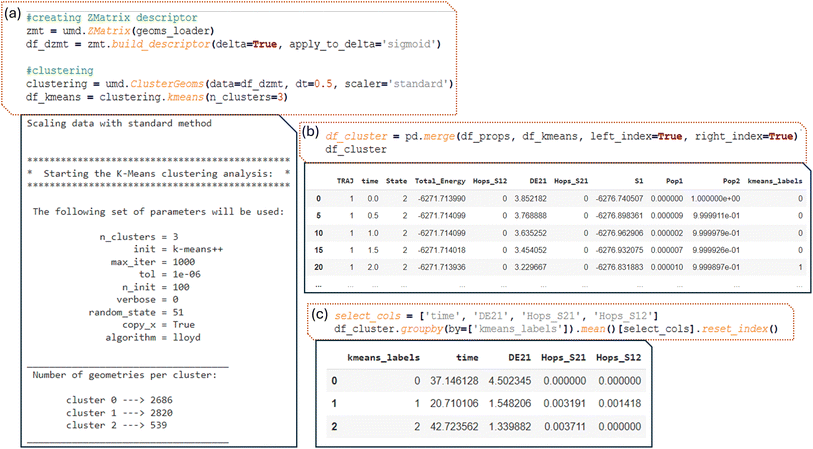Click the 'copy_x = True' parameter line
The height and width of the screenshot is (449, 813).
[159, 325]
